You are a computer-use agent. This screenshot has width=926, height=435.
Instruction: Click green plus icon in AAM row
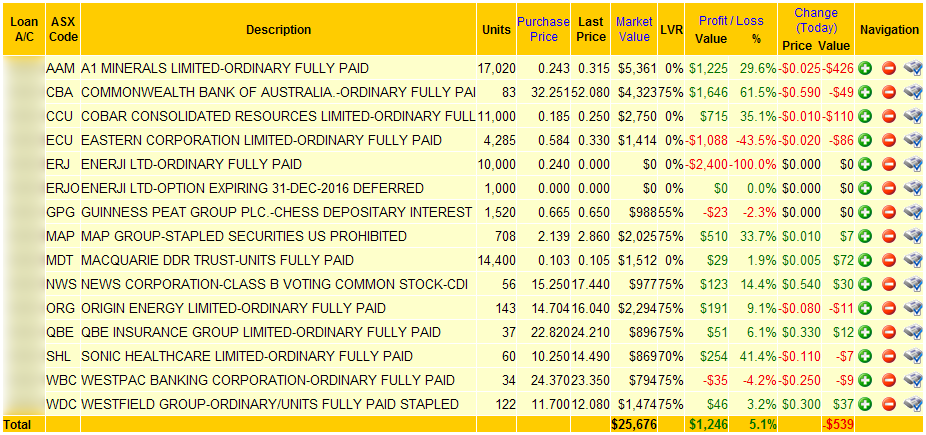click(866, 68)
